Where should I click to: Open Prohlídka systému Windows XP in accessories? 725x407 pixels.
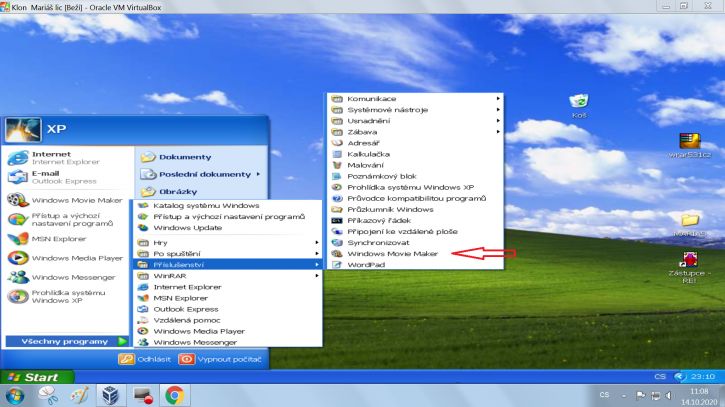(x=415, y=187)
